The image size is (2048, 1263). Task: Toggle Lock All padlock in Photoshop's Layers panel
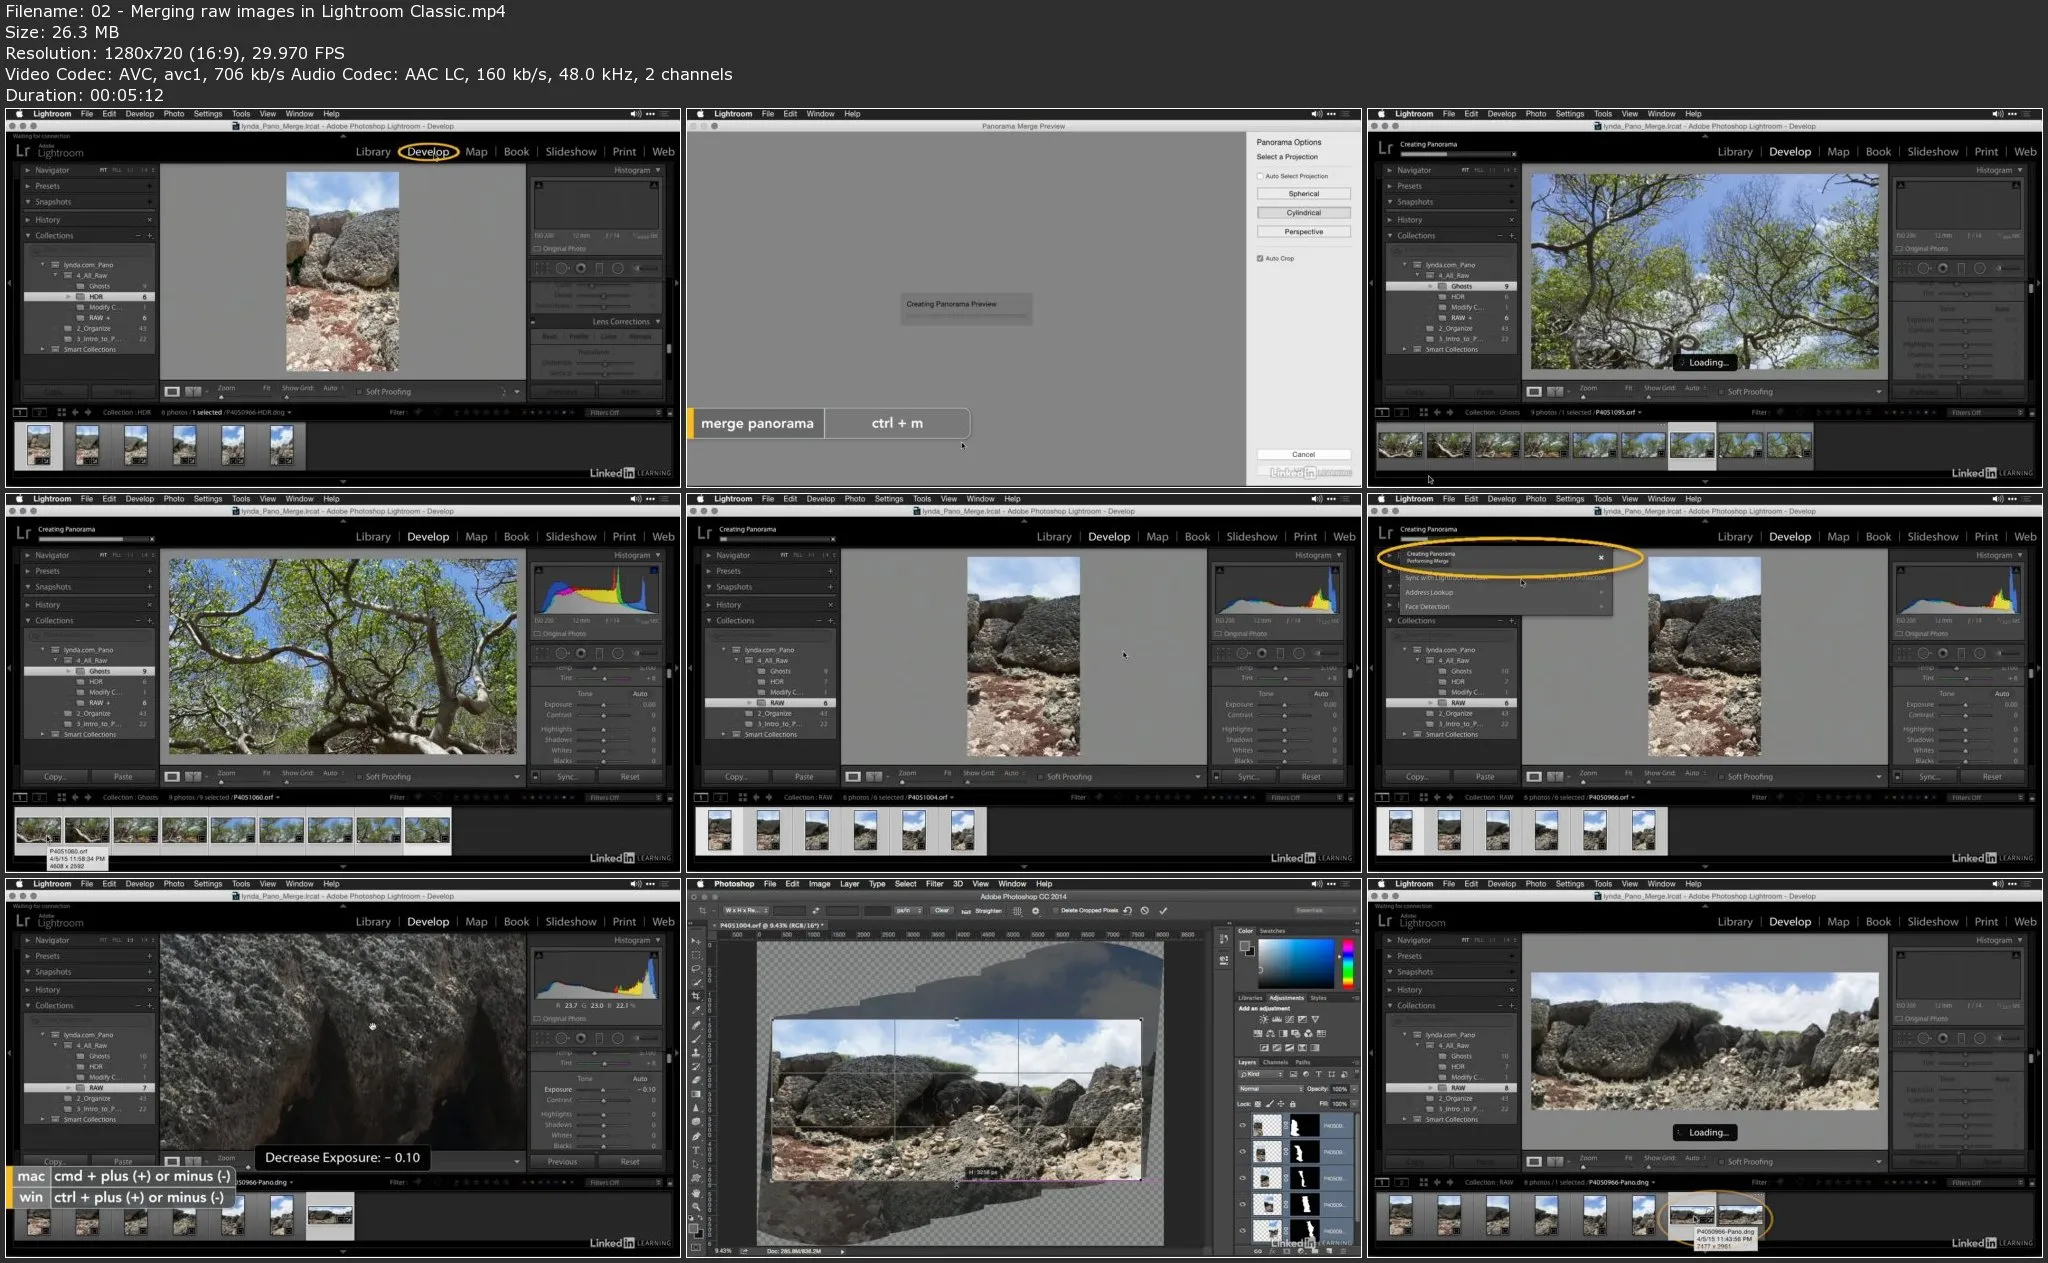[x=1293, y=1104]
